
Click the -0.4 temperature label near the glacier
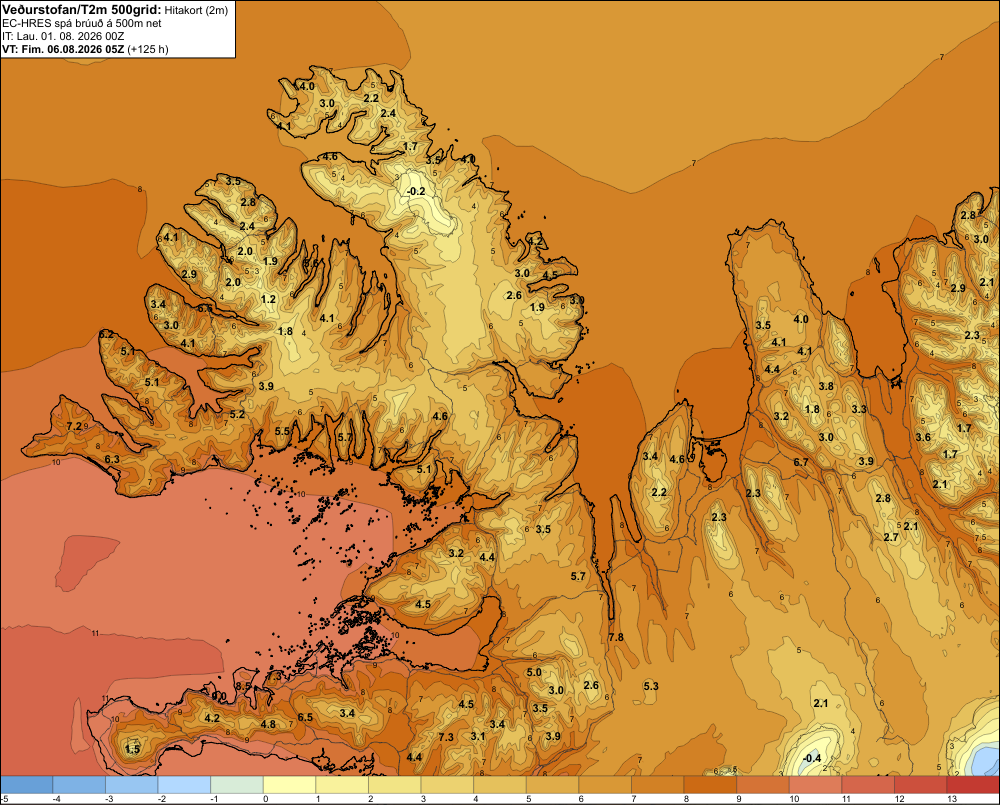coord(811,758)
